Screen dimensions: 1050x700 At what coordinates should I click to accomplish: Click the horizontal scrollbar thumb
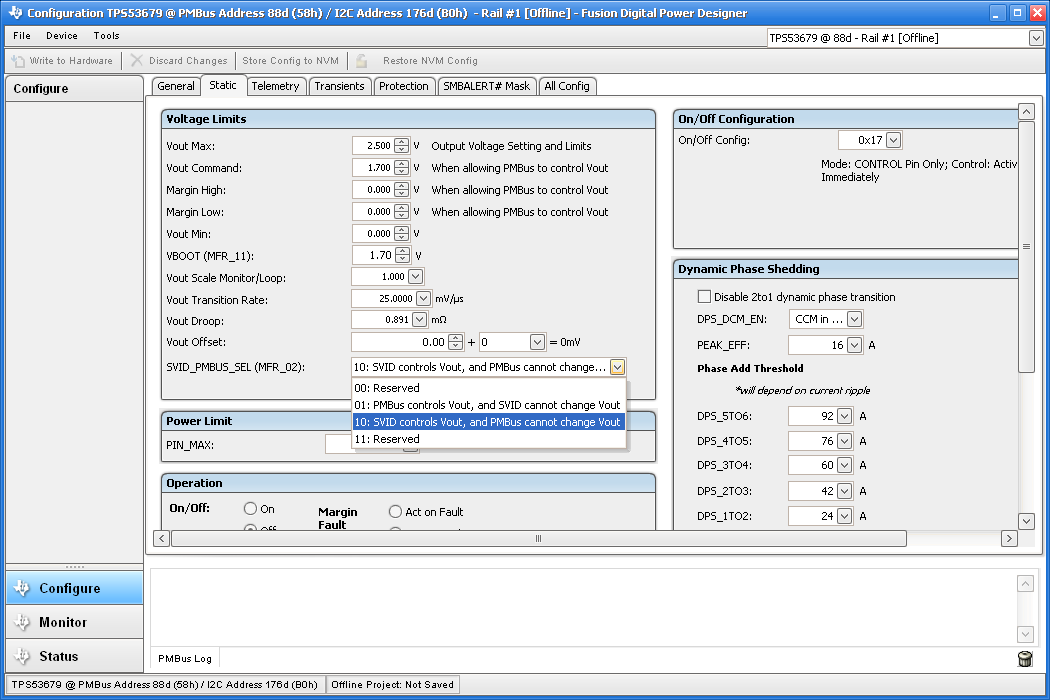coord(539,539)
